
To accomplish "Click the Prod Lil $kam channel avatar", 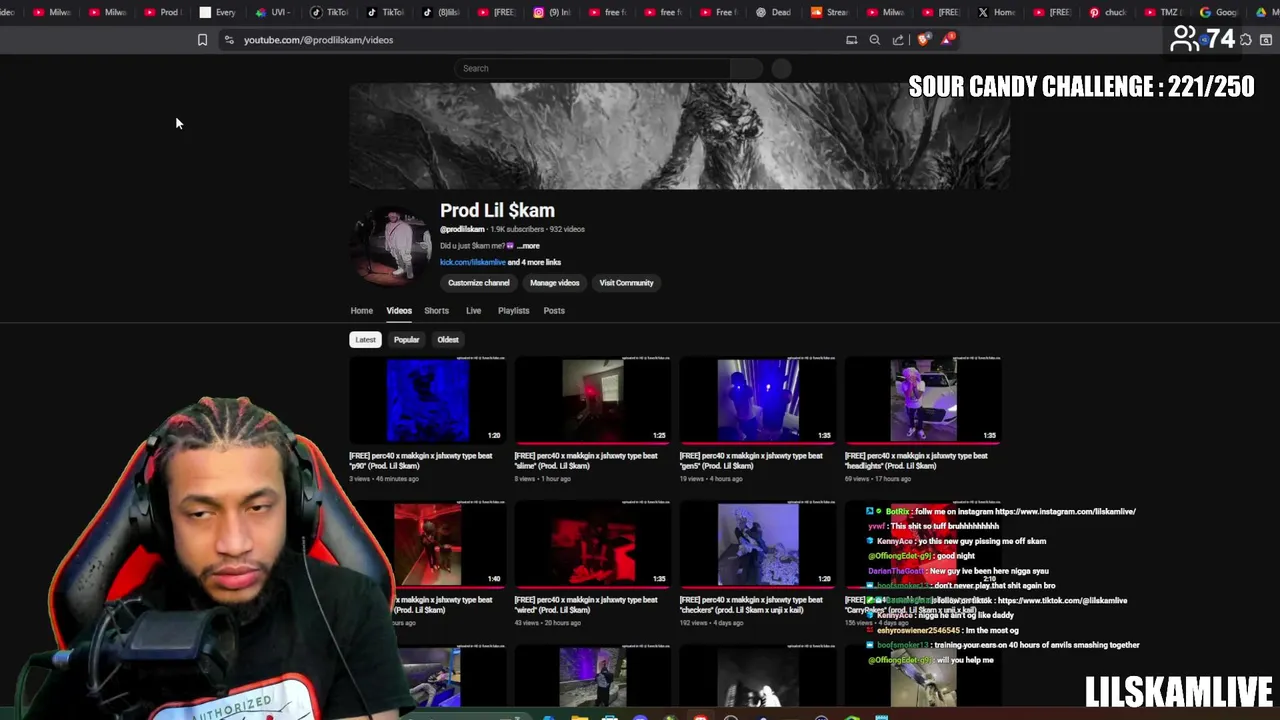I will click(393, 246).
